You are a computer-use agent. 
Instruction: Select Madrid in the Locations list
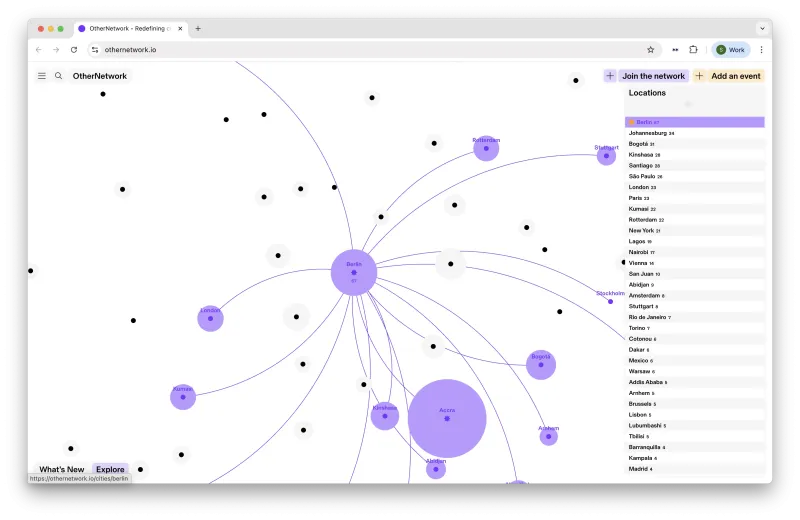coord(694,468)
